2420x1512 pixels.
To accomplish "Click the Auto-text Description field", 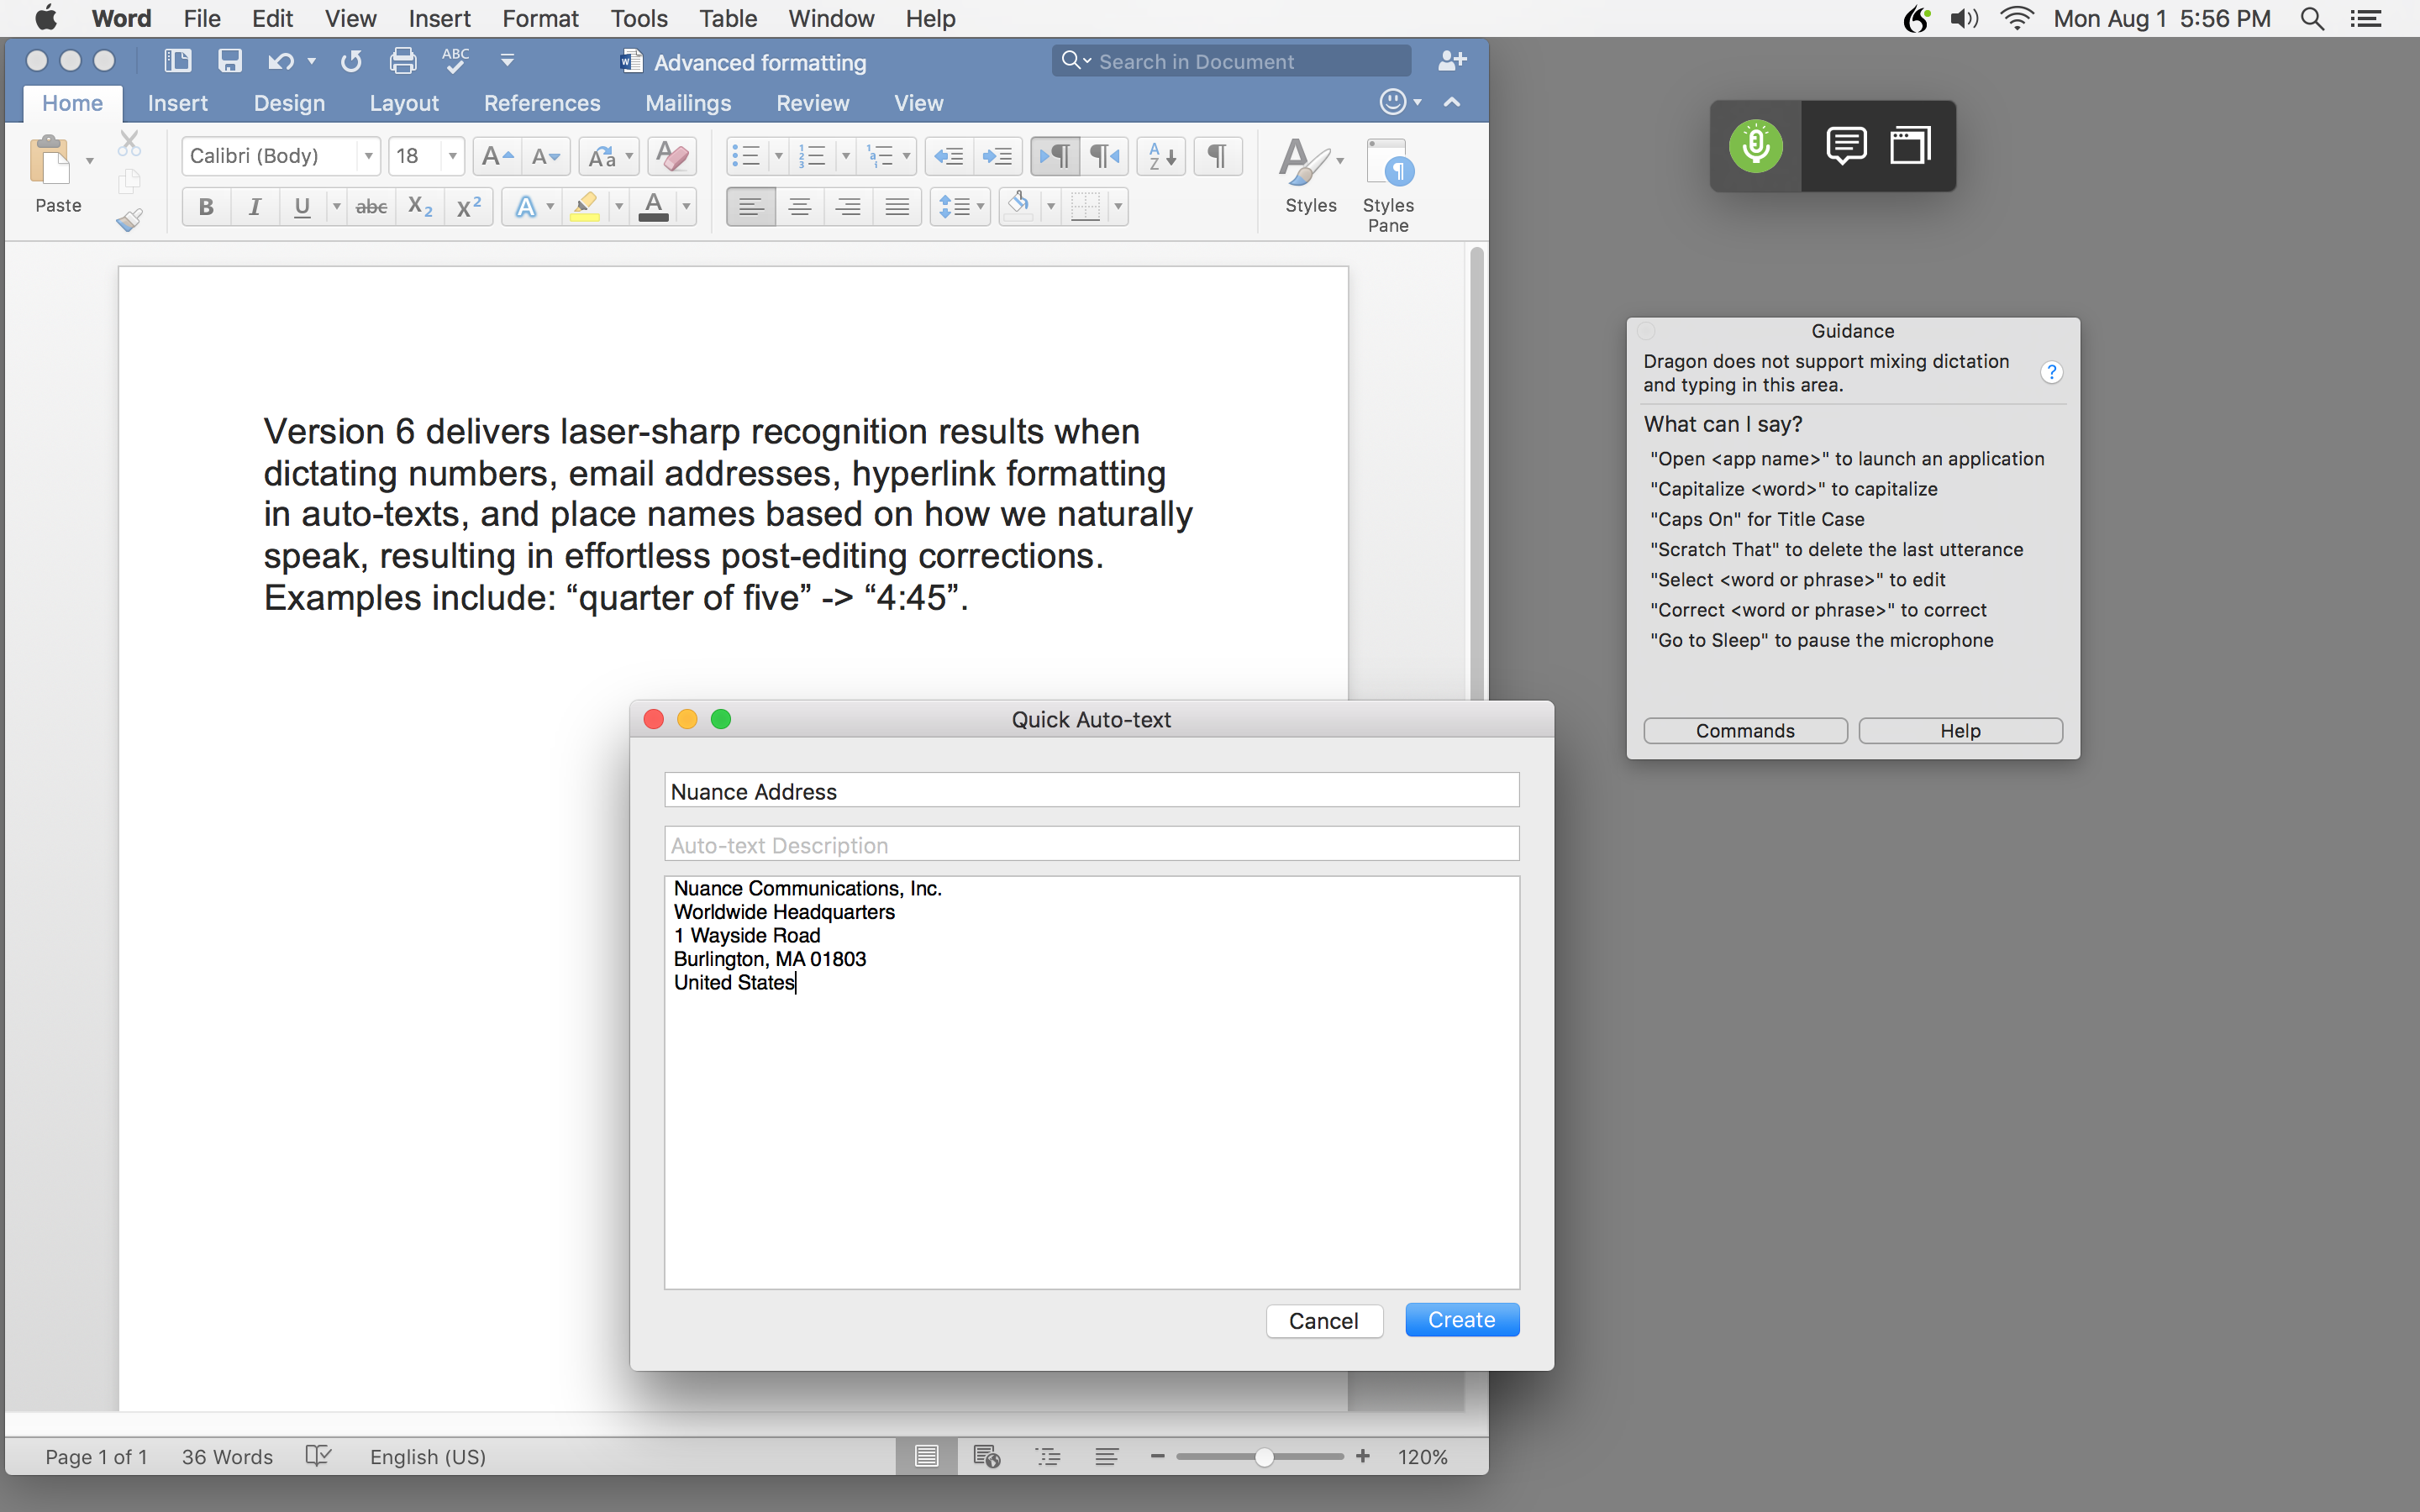I will [x=1092, y=844].
